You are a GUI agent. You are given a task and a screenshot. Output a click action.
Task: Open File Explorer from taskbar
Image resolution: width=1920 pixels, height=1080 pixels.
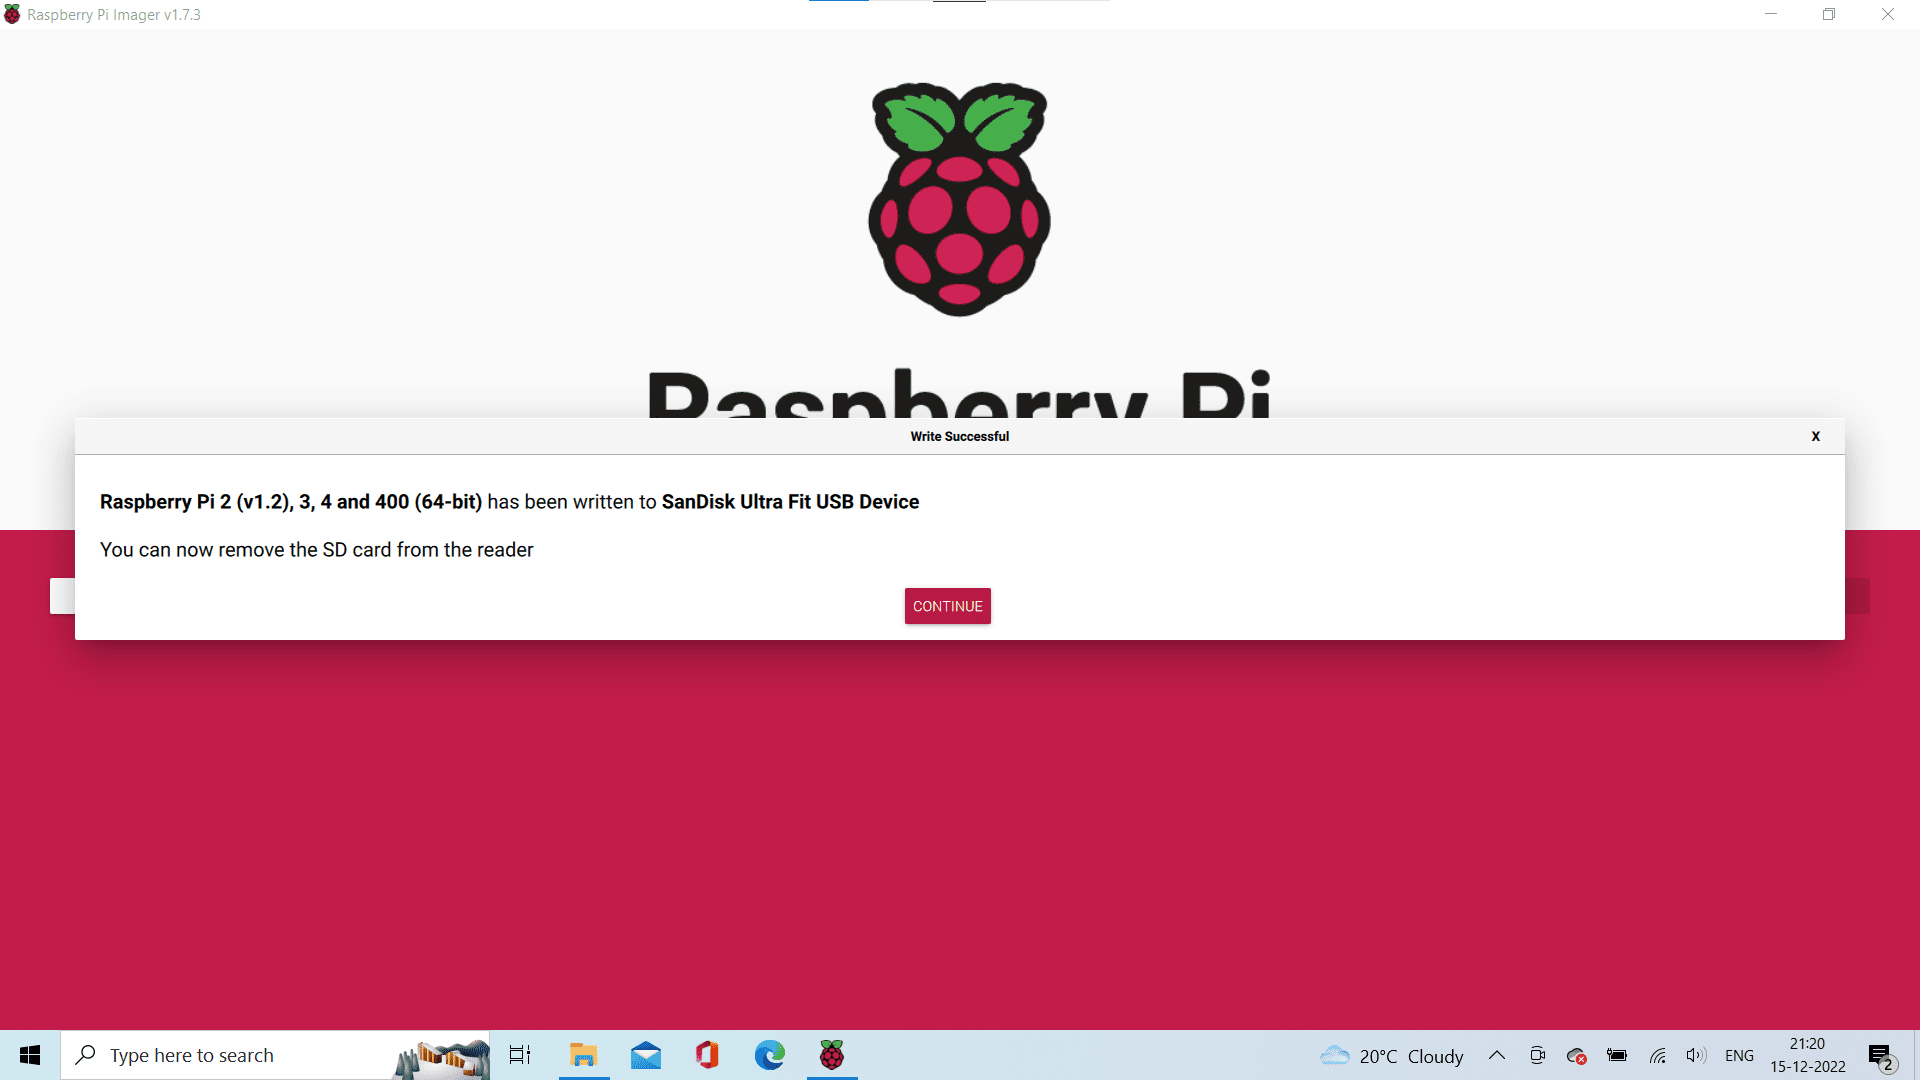[583, 1055]
